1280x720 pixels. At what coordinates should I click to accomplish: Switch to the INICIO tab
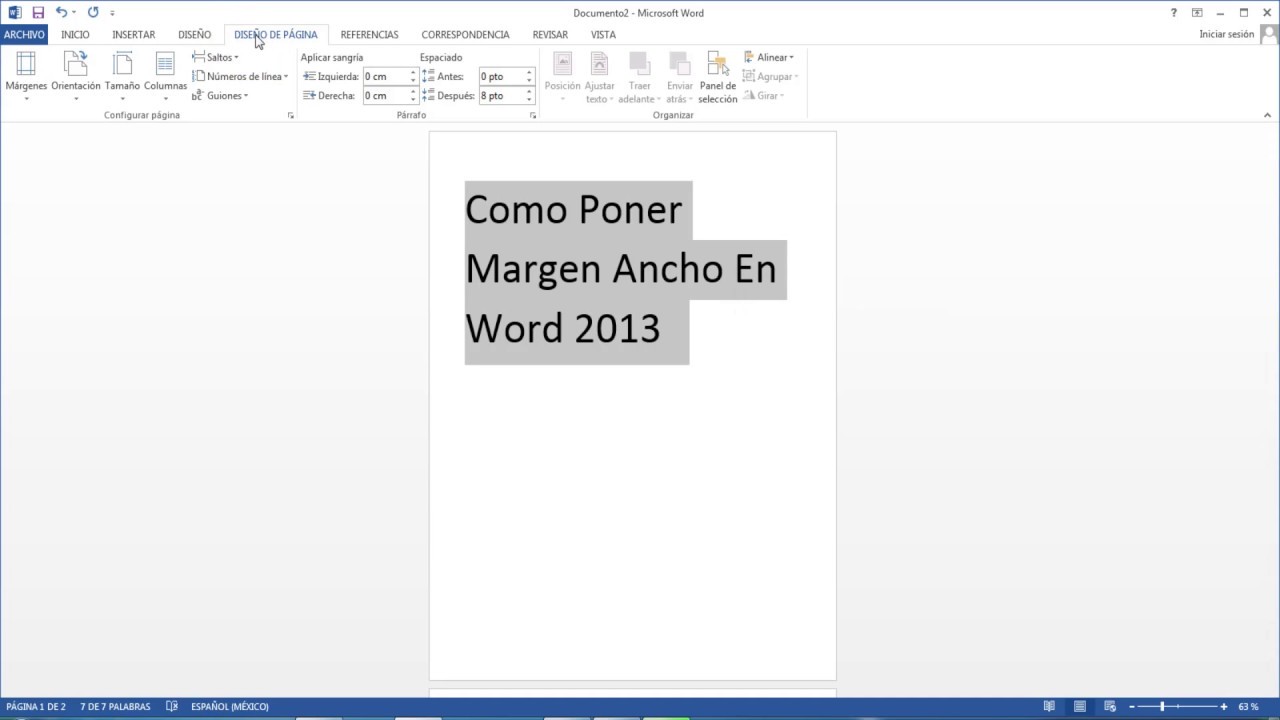[75, 34]
